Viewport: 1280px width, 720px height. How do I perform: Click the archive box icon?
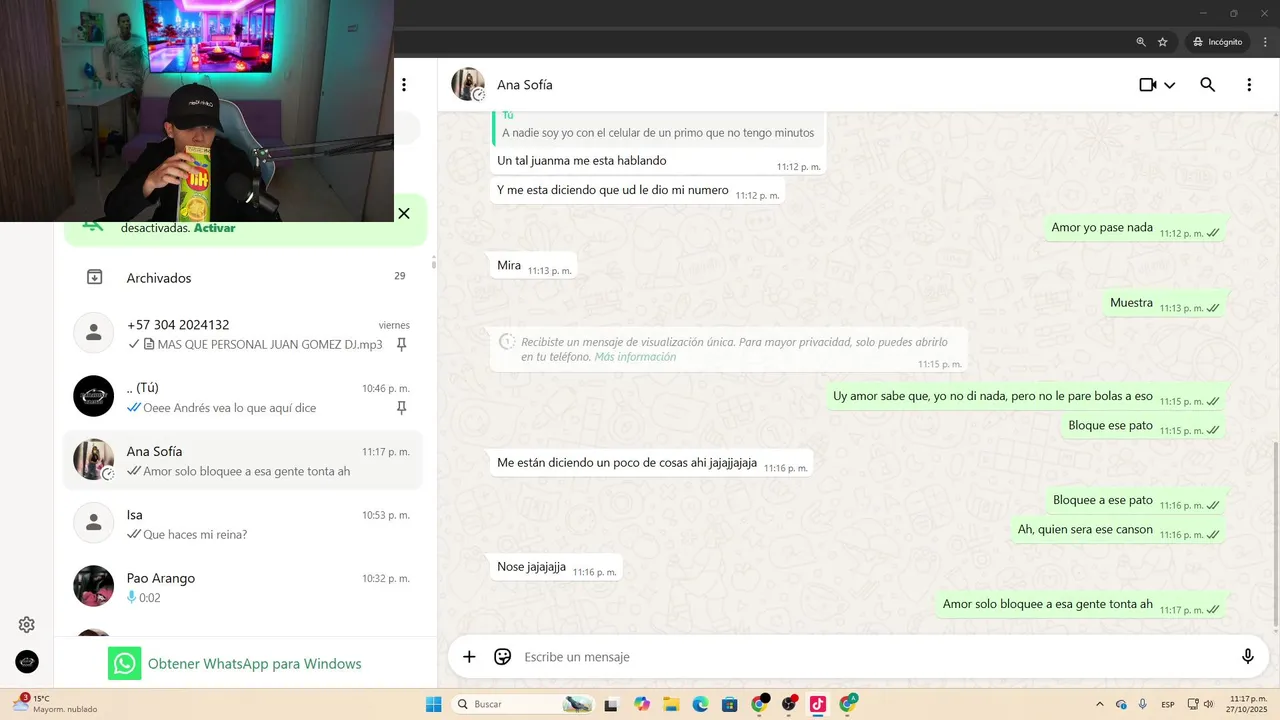coord(94,277)
